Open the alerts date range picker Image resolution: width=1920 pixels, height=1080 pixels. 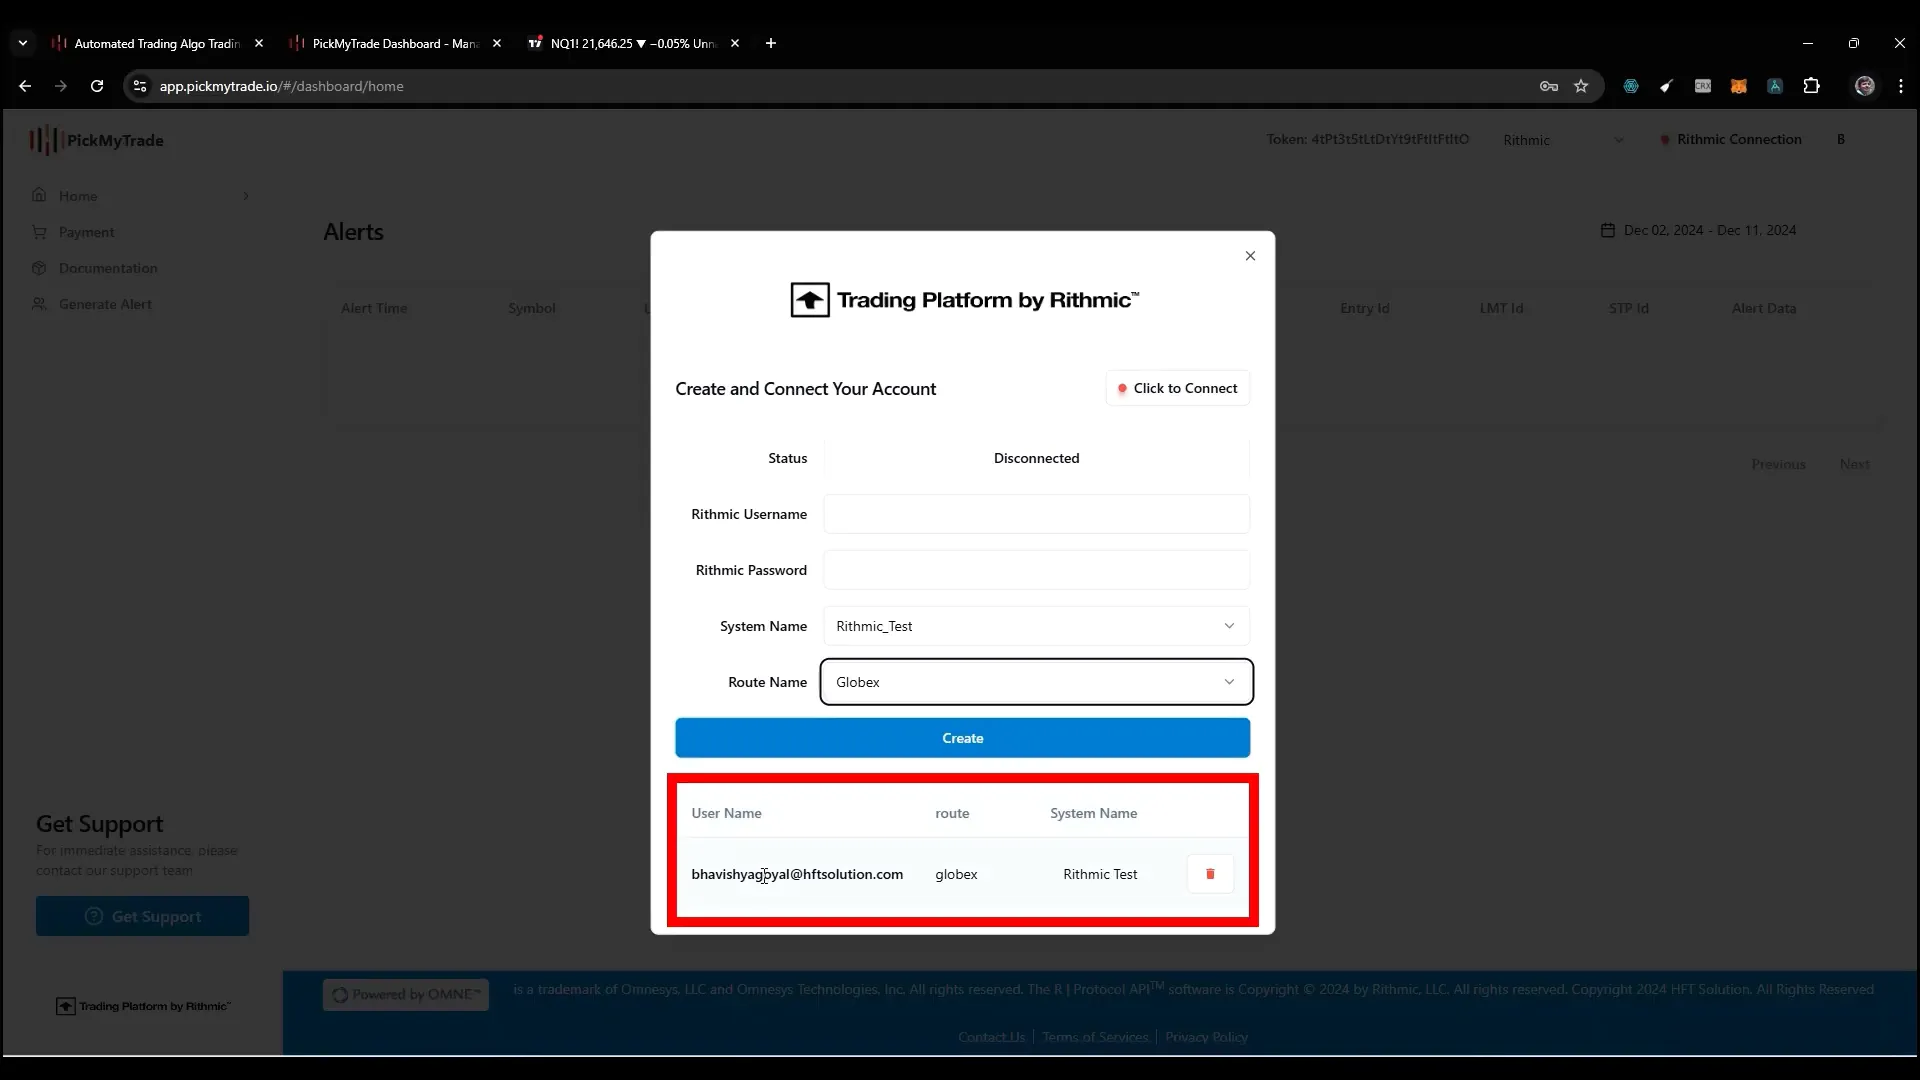pos(1698,230)
